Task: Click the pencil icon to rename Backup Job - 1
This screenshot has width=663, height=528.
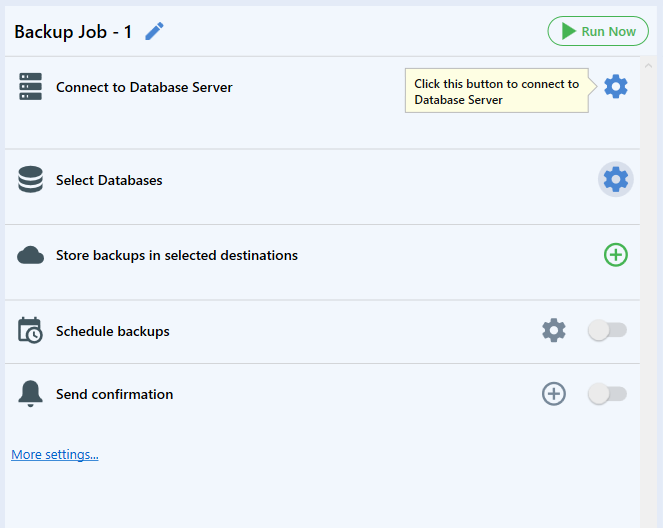Action: point(154,31)
